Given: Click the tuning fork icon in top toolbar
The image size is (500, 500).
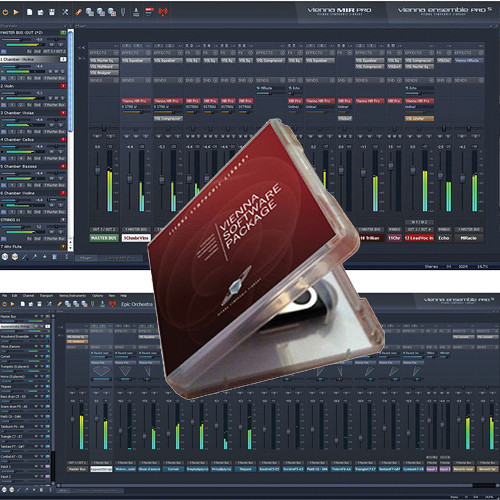Looking at the screenshot, I should pos(123,12).
